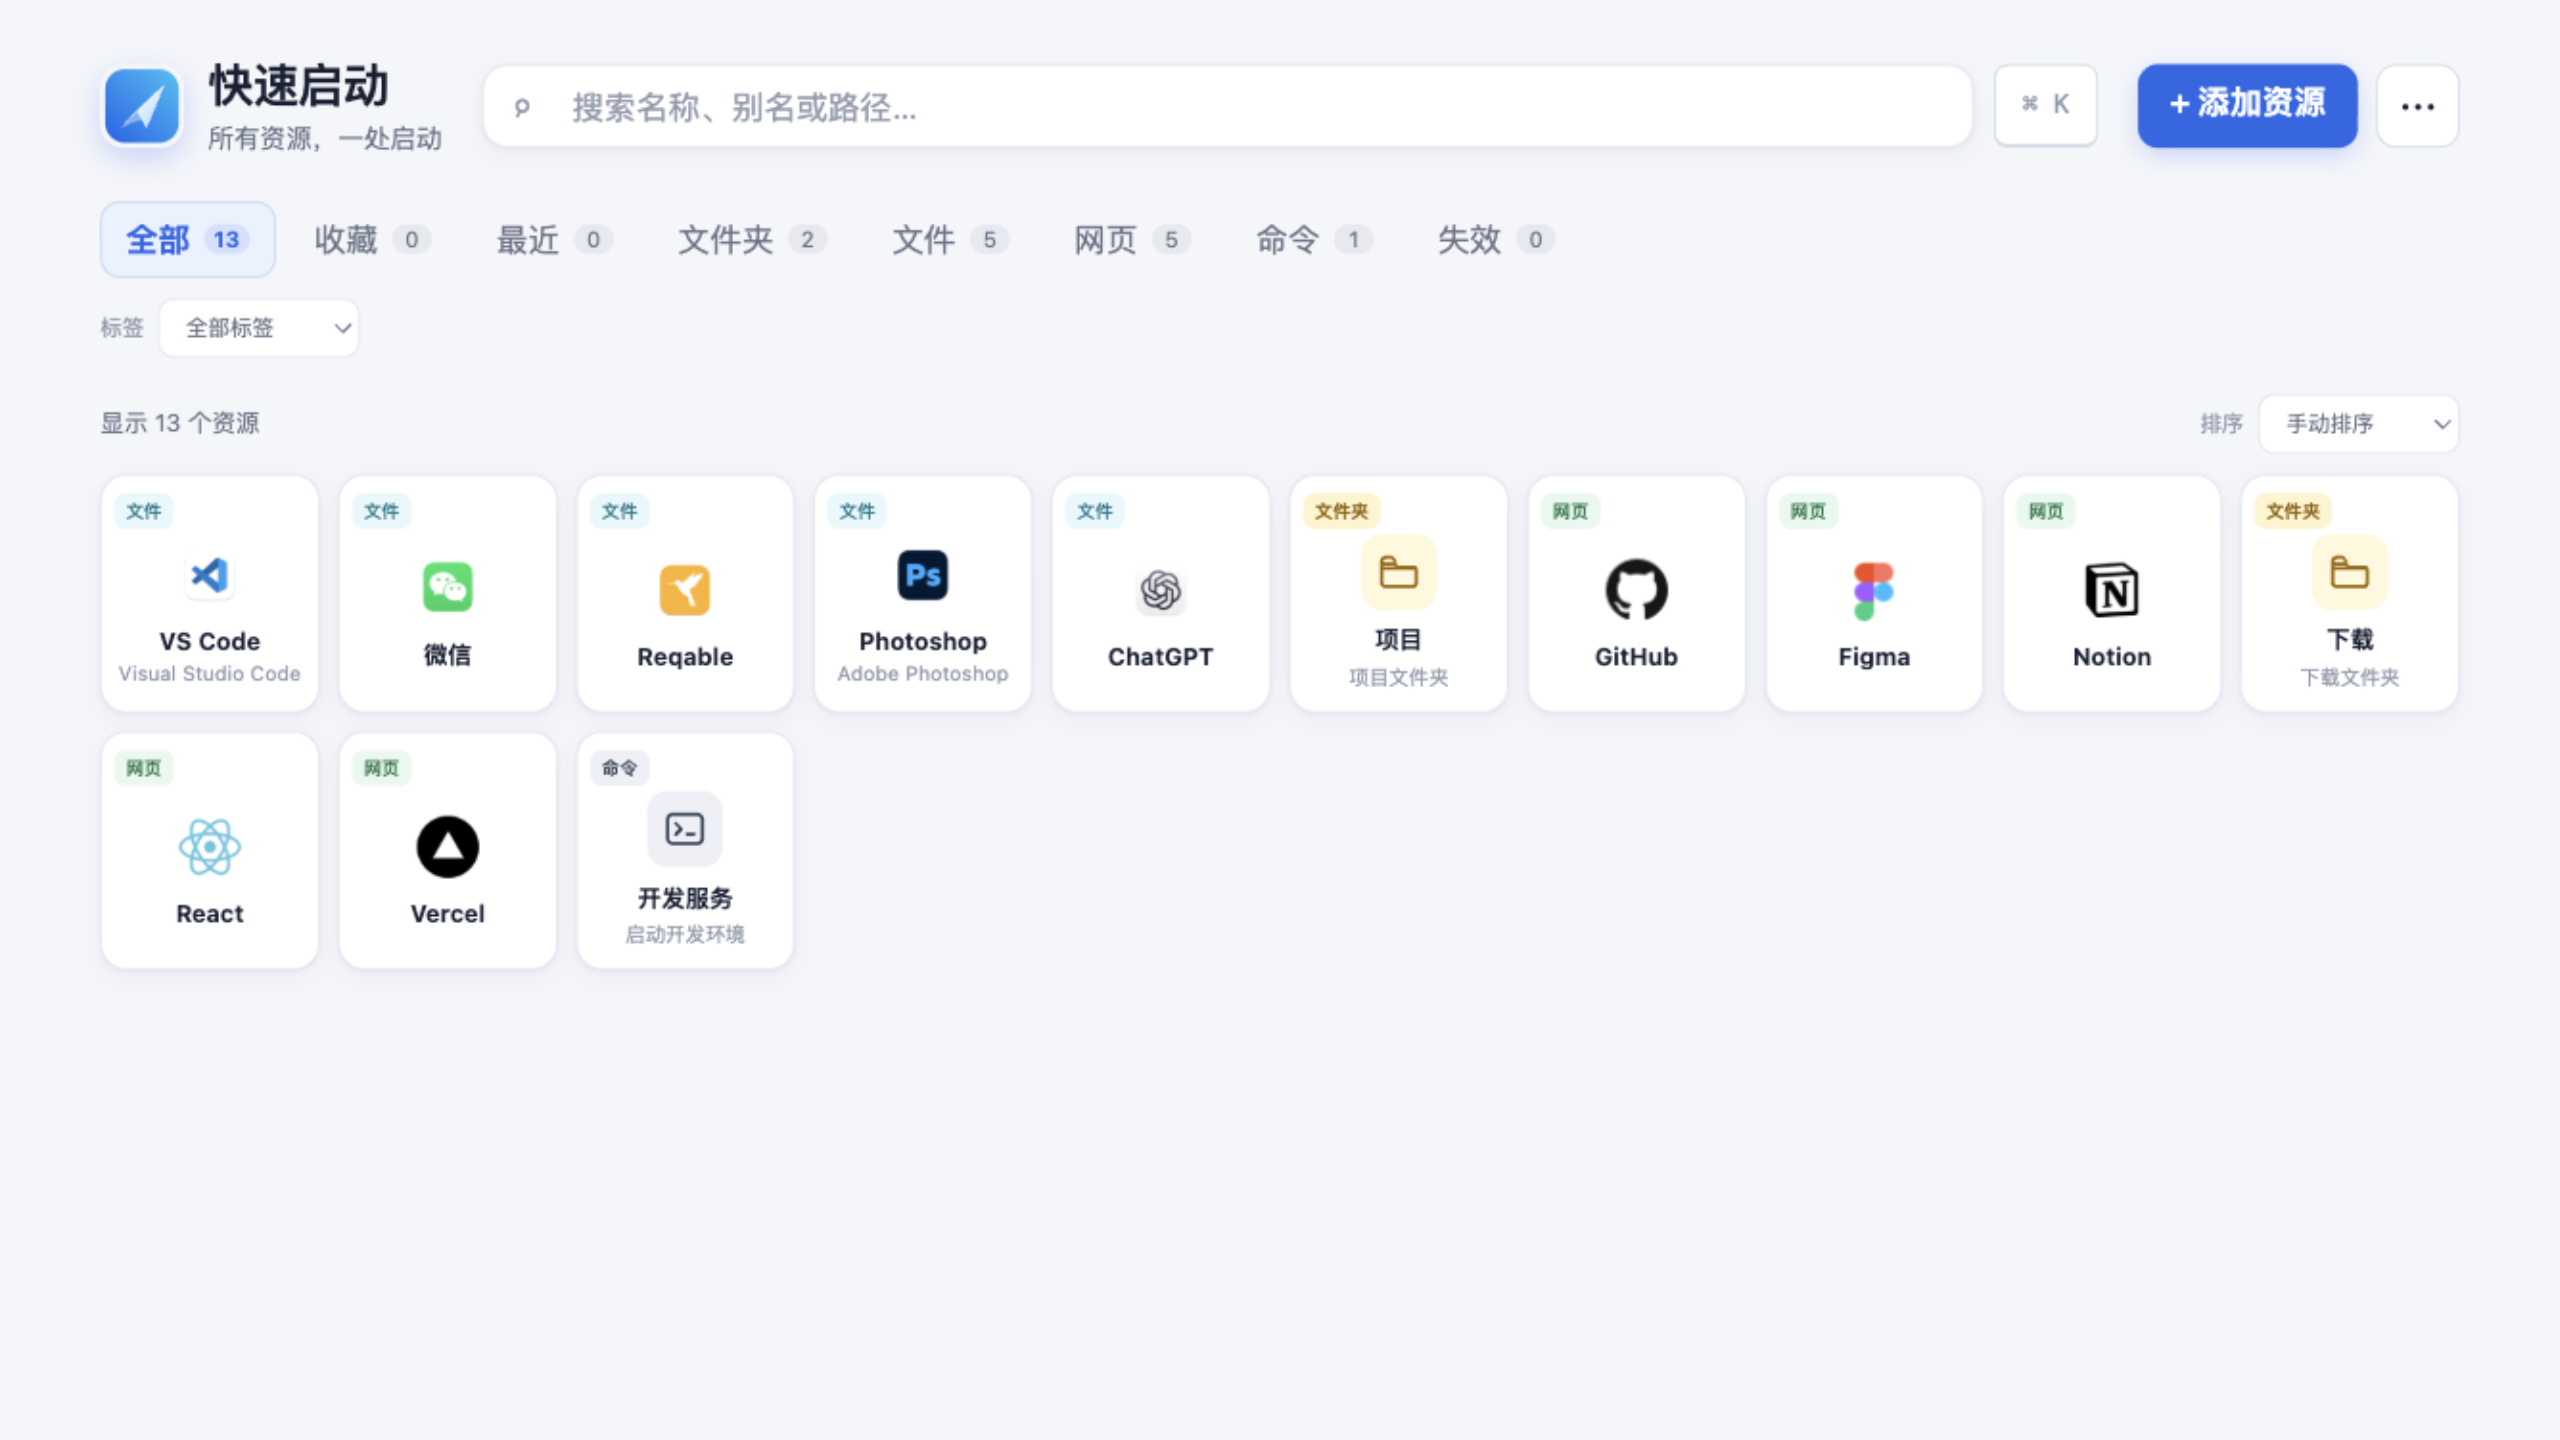Click the 'React' card title

pos(210,914)
